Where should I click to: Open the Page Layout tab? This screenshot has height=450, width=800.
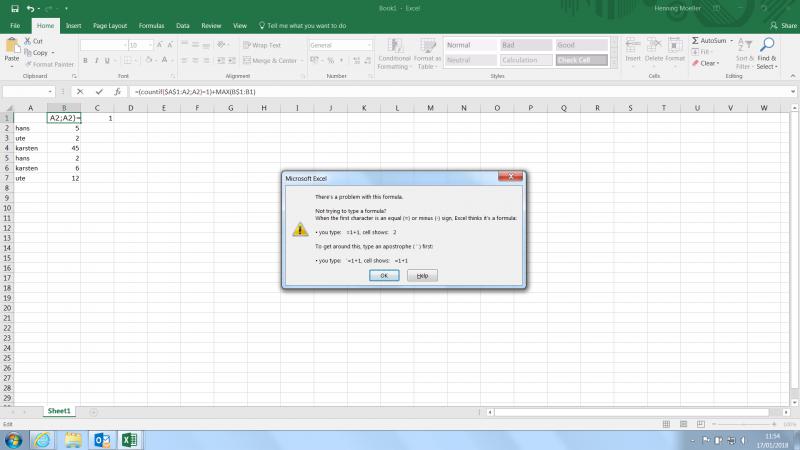(x=110, y=26)
